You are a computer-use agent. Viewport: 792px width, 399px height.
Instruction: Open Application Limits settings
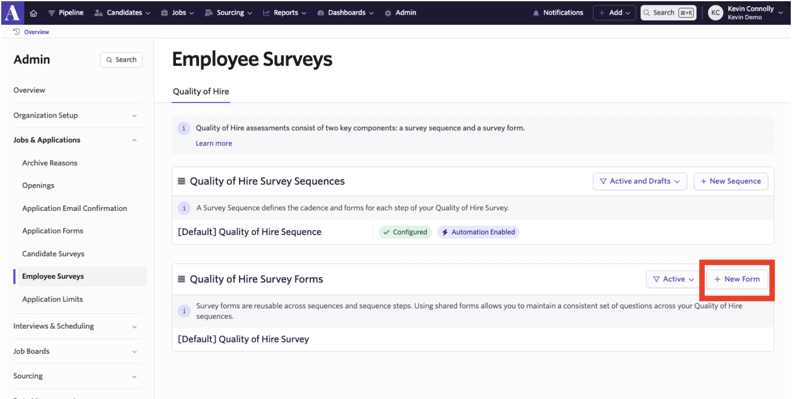(52, 299)
